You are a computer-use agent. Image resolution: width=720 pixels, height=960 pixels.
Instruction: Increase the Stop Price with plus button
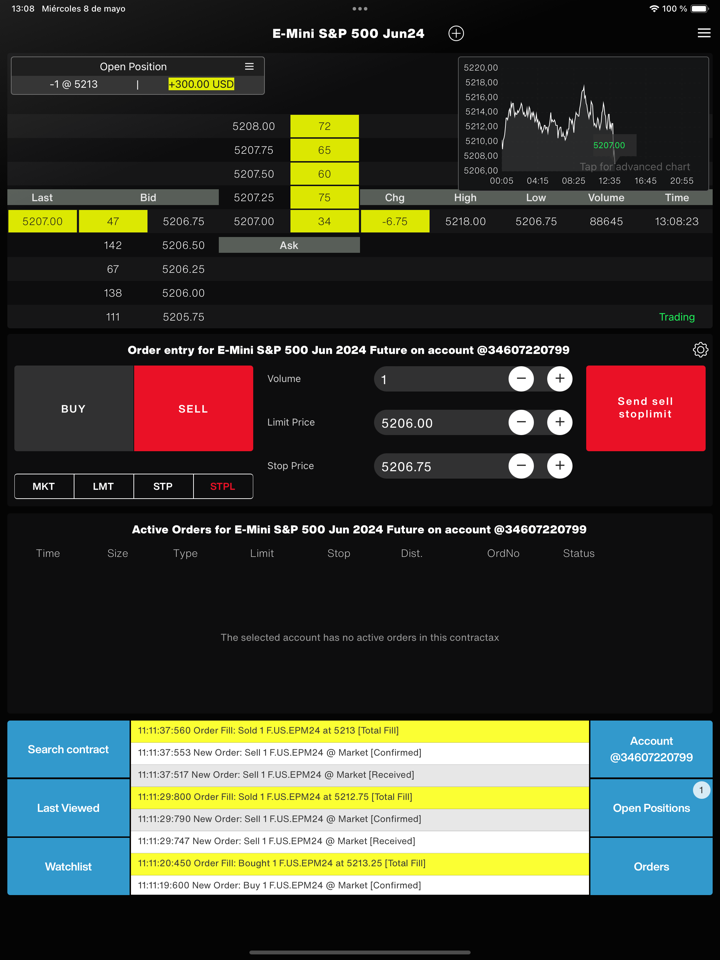(560, 466)
